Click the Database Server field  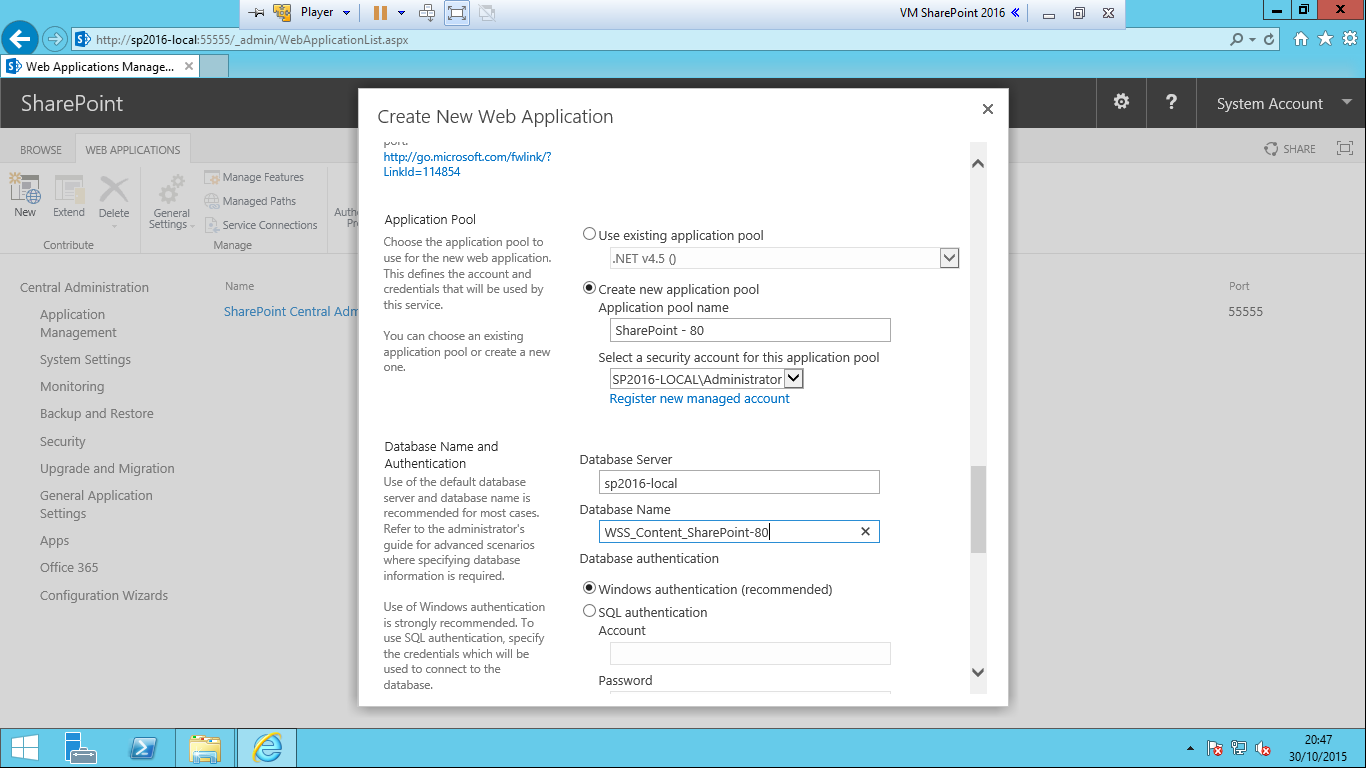point(739,482)
